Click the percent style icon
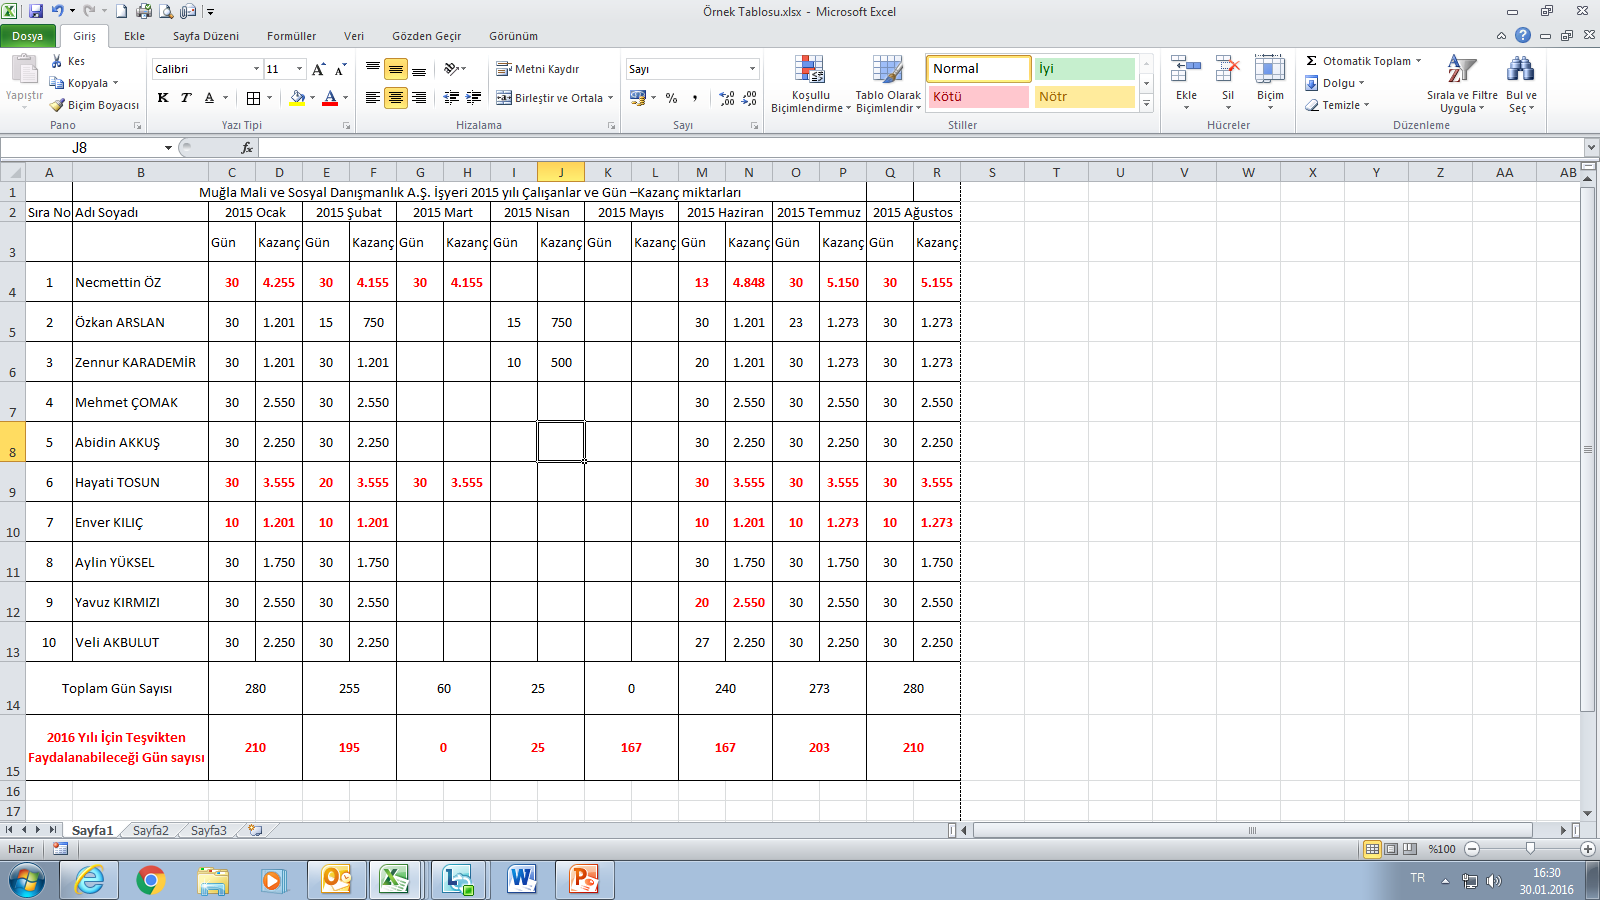The height and width of the screenshot is (900, 1600). coord(672,98)
